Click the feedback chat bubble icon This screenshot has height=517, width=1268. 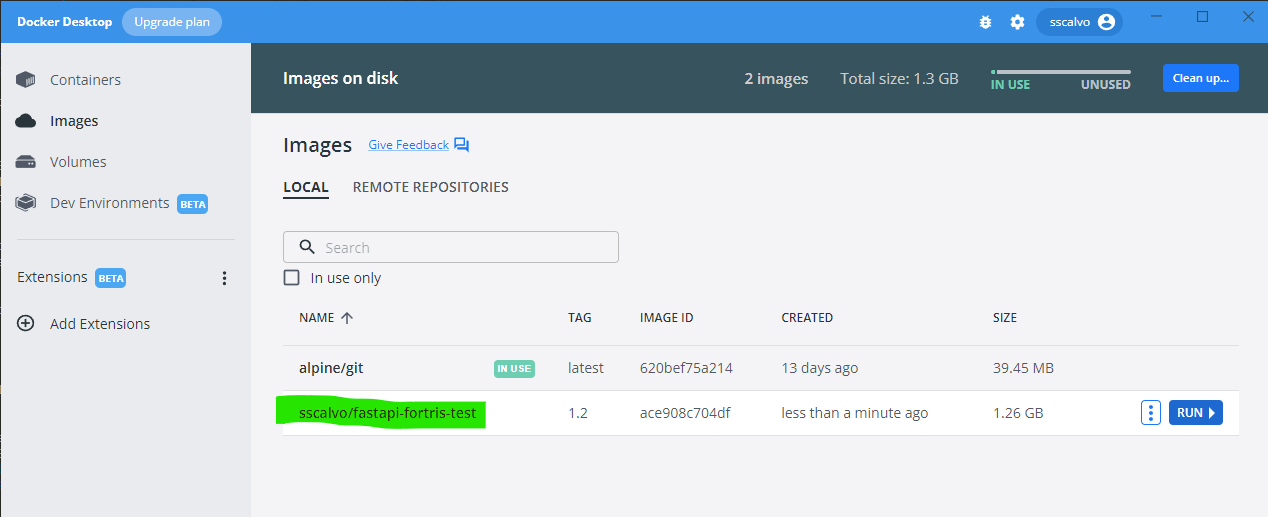(461, 145)
